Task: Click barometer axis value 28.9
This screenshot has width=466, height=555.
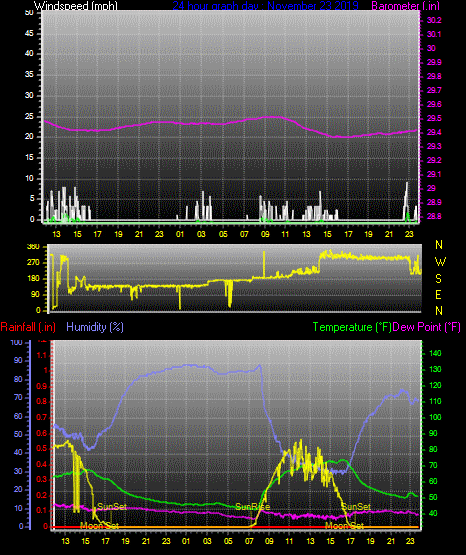Action: (x=434, y=202)
